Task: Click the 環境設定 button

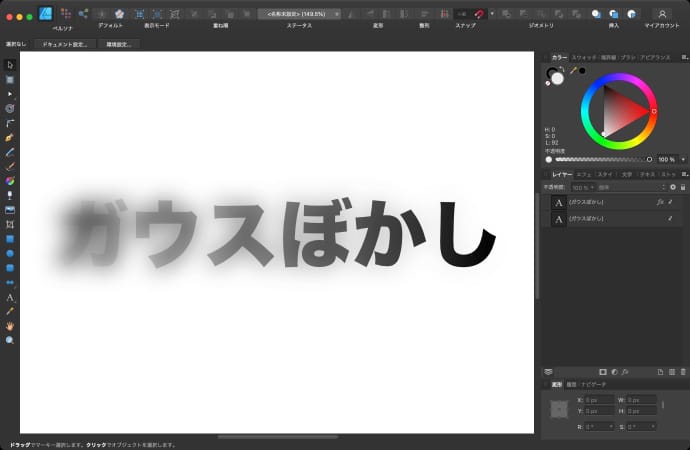Action: pos(121,45)
